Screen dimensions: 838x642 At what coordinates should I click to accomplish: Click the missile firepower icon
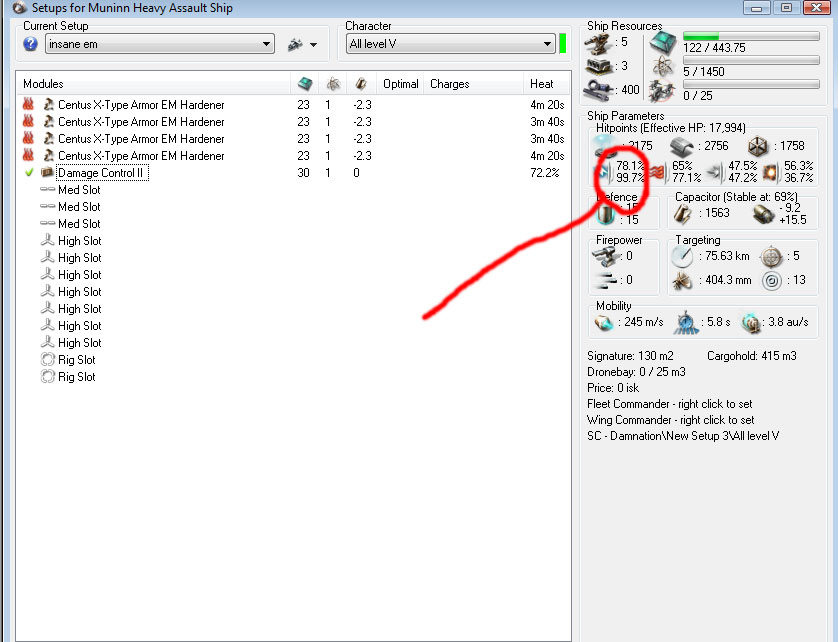coord(606,280)
